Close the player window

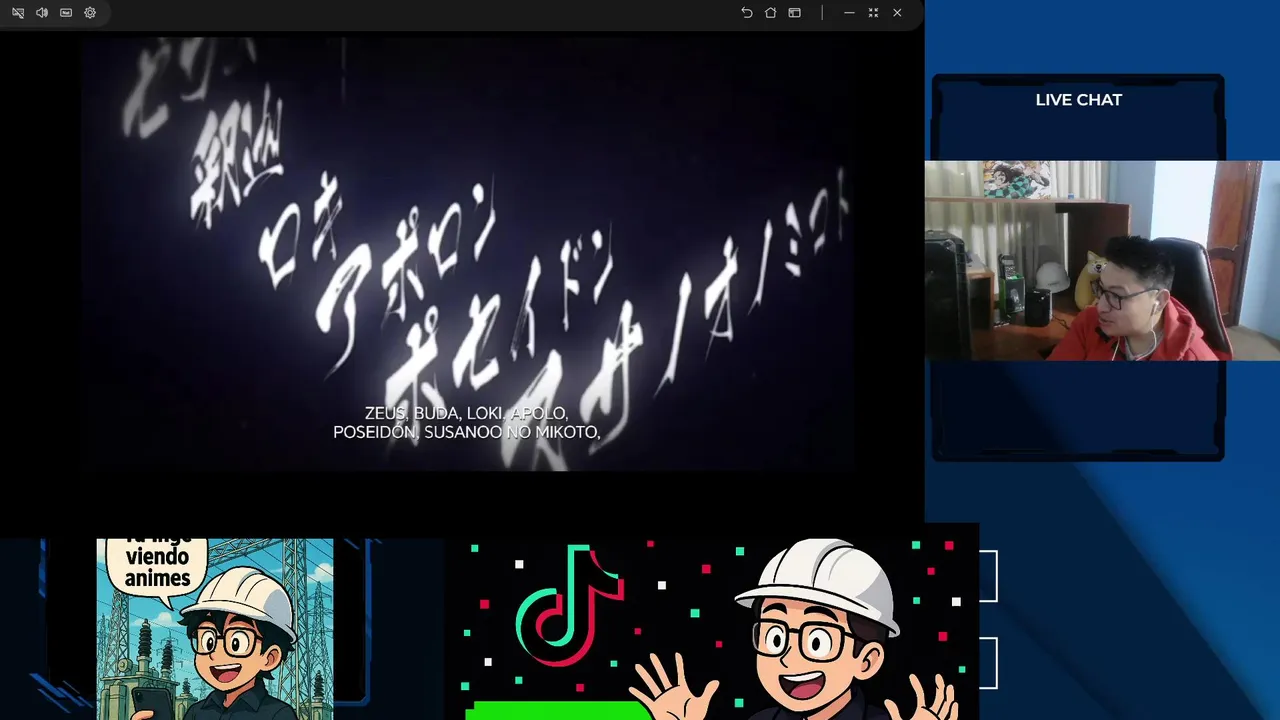point(897,13)
